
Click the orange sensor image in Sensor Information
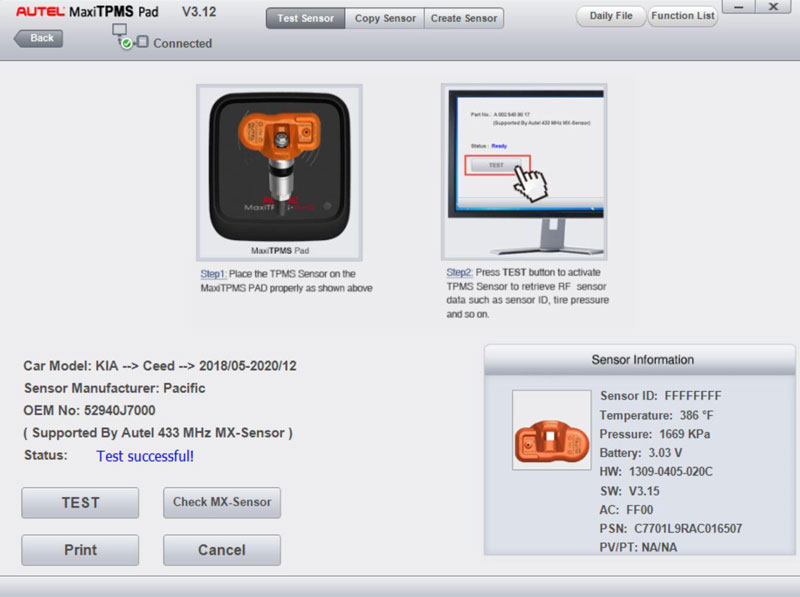pyautogui.click(x=552, y=430)
